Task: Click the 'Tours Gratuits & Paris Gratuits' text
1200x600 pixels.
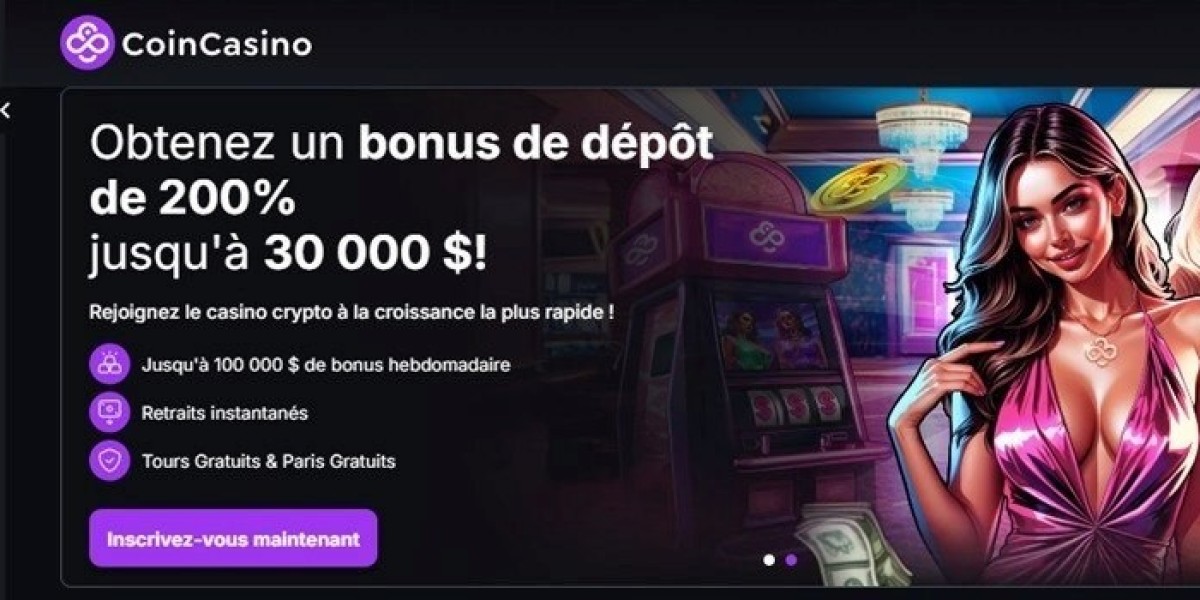Action: [x=269, y=461]
